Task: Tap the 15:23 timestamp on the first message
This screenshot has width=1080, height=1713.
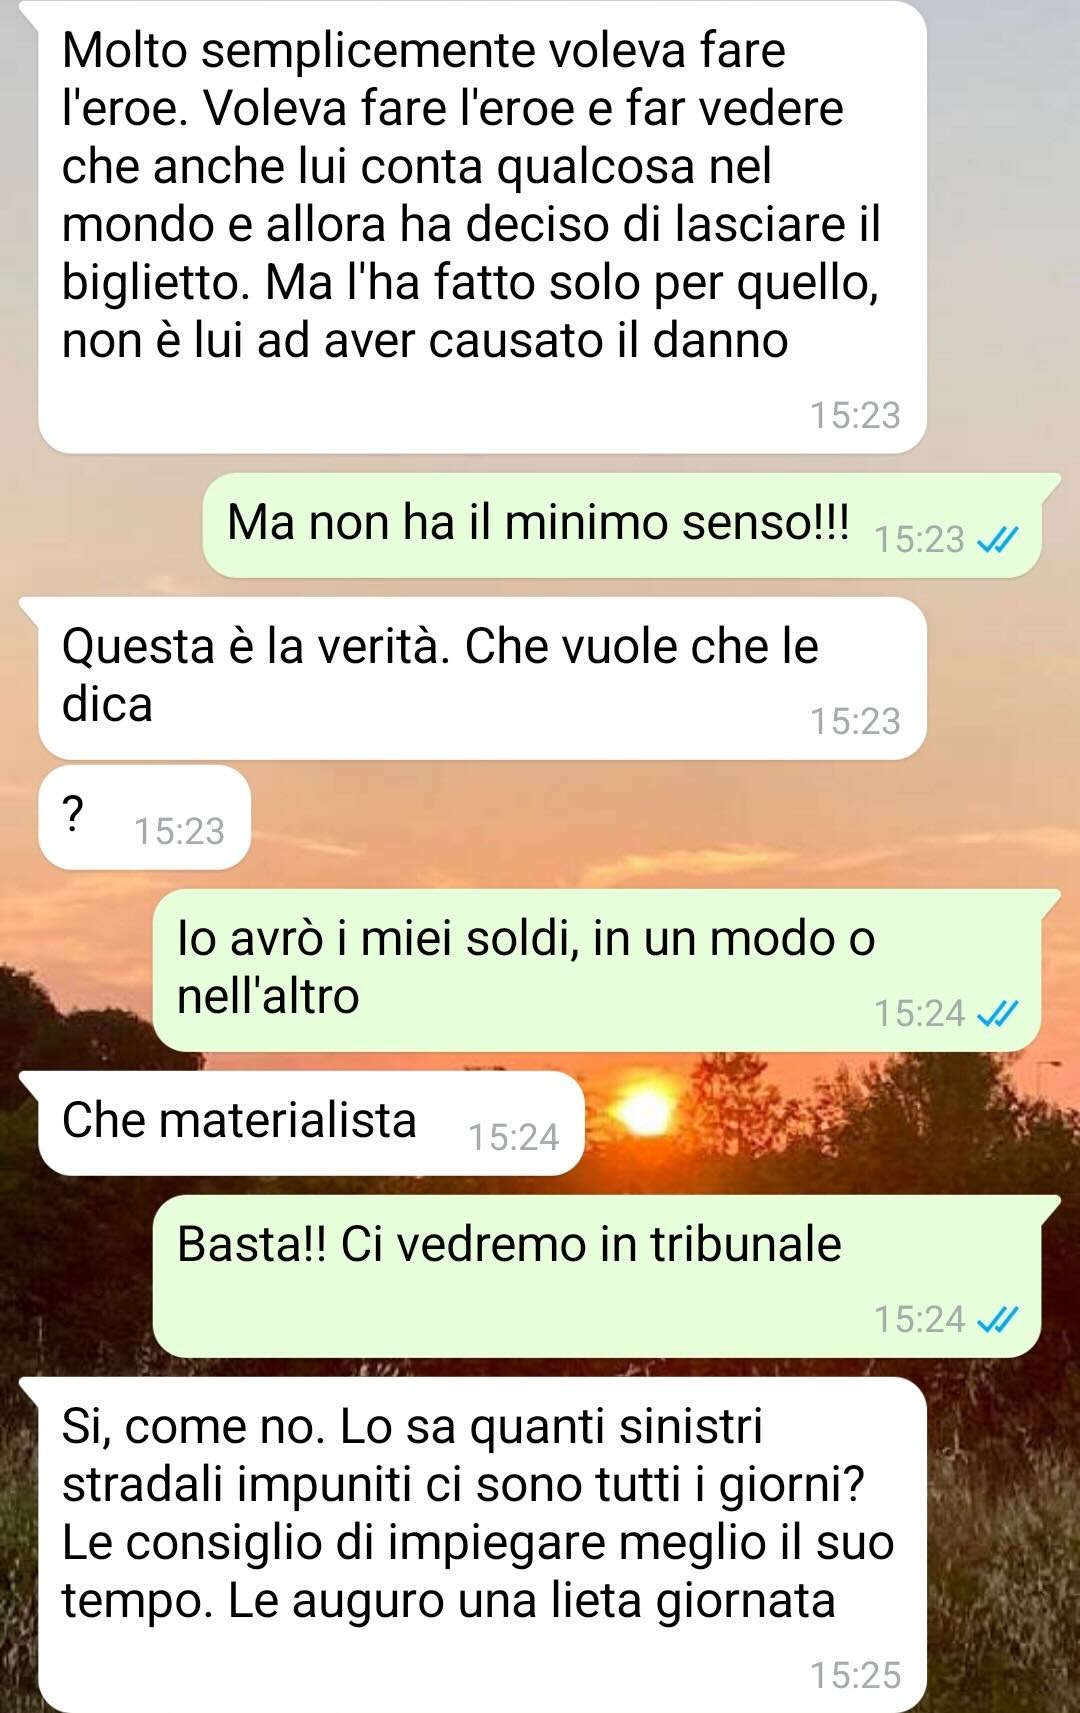Action: click(x=855, y=415)
